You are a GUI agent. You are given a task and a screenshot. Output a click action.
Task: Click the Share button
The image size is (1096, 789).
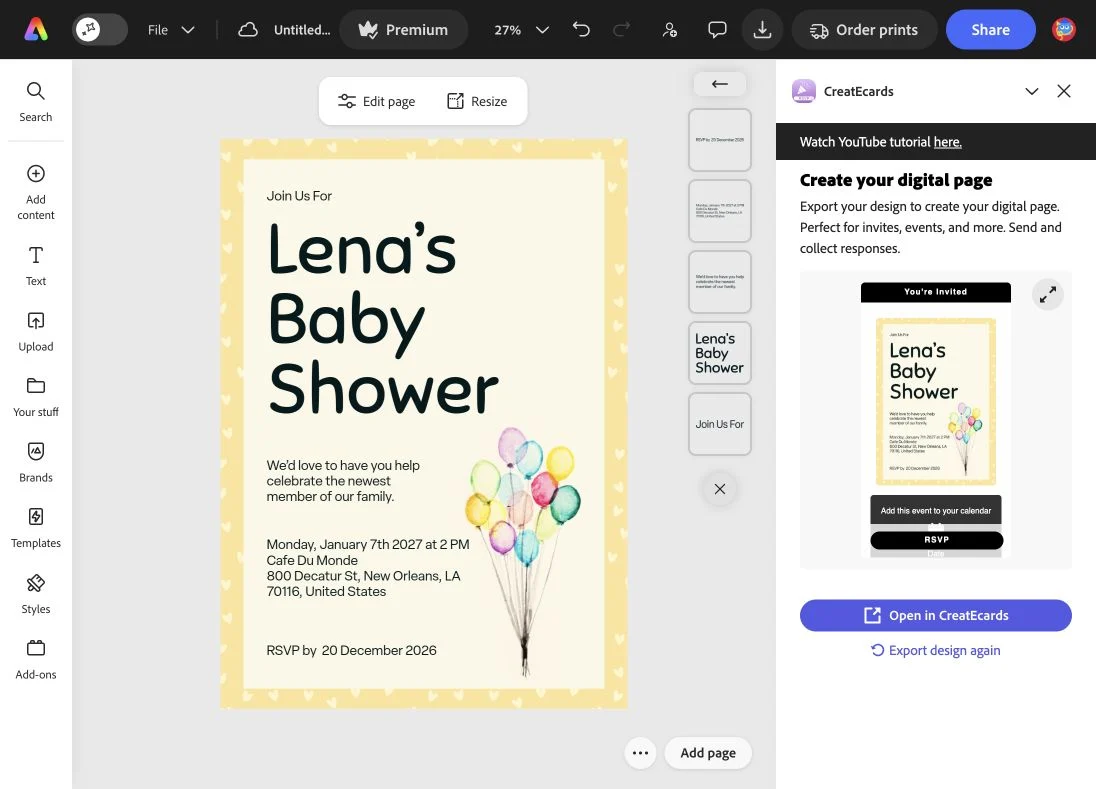click(990, 30)
